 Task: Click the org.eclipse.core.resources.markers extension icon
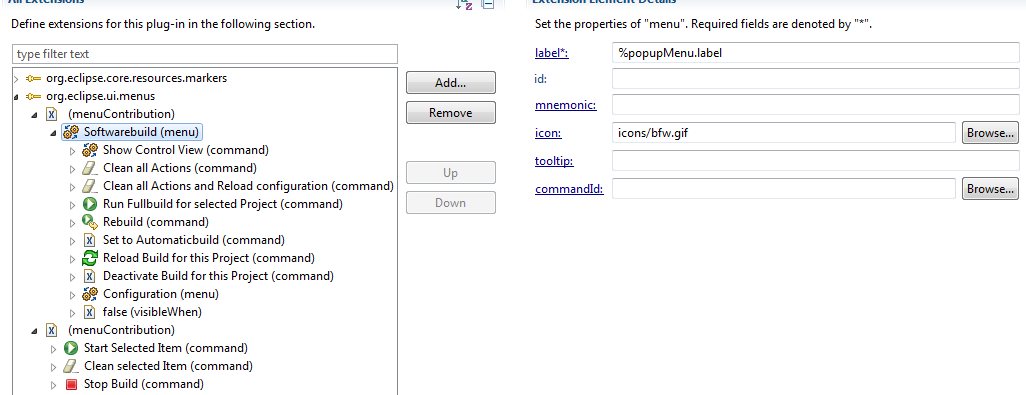click(33, 78)
